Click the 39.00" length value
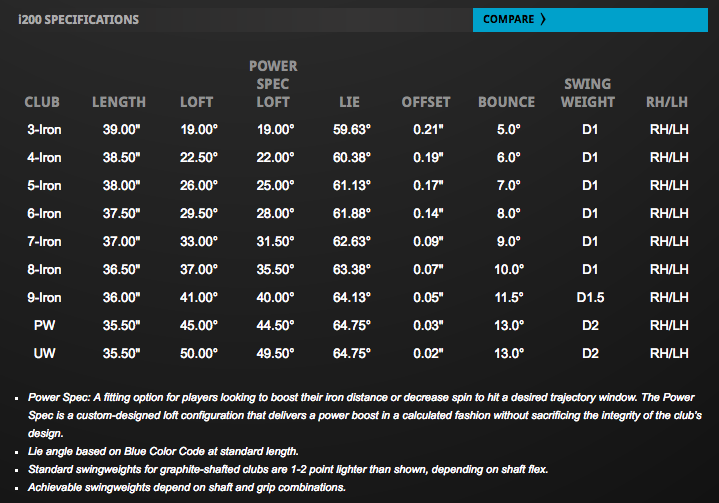The width and height of the screenshot is (719, 503). [122, 130]
